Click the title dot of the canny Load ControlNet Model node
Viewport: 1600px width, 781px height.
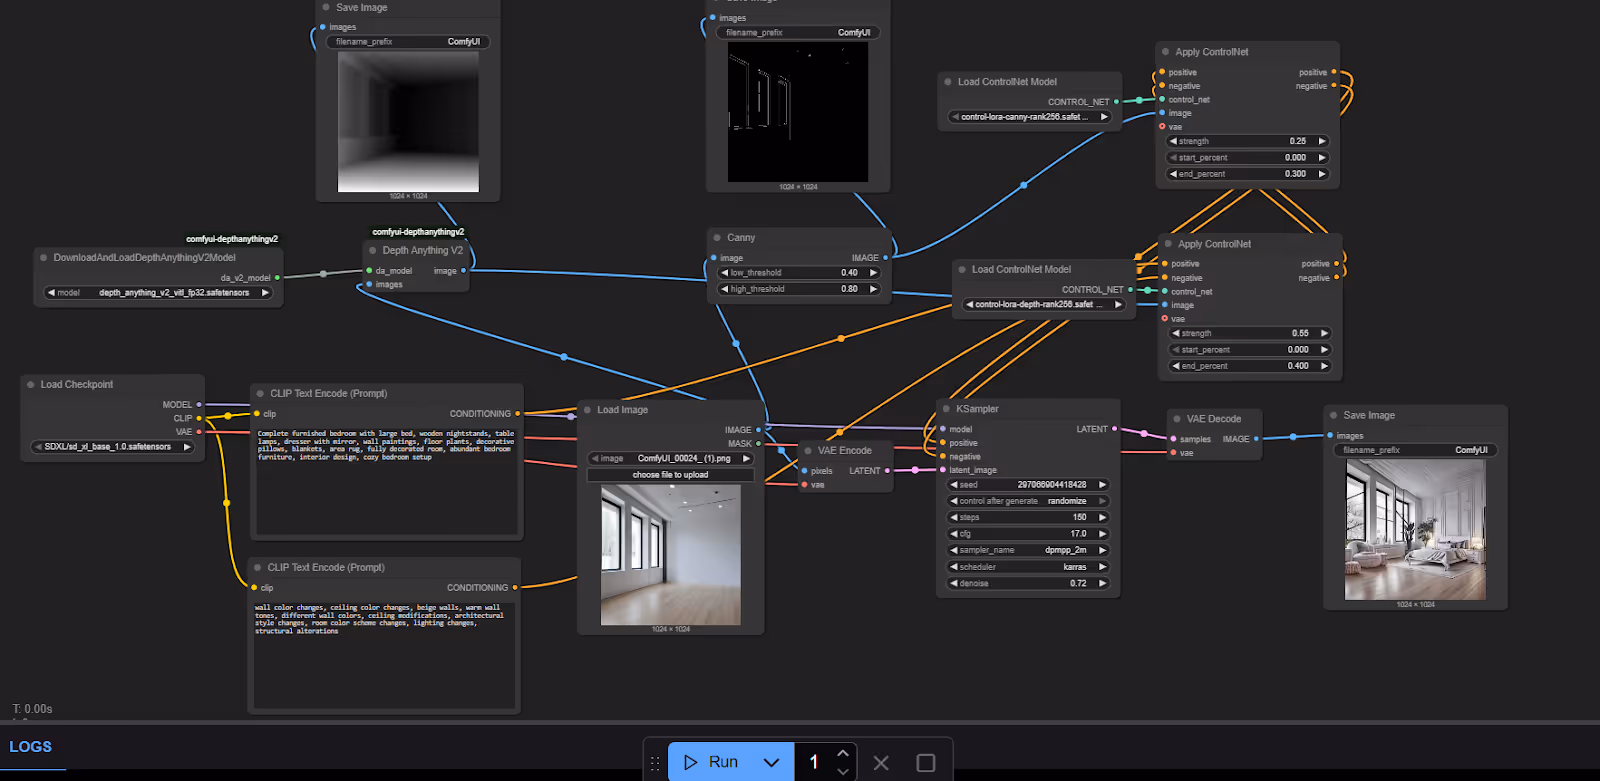[x=948, y=82]
